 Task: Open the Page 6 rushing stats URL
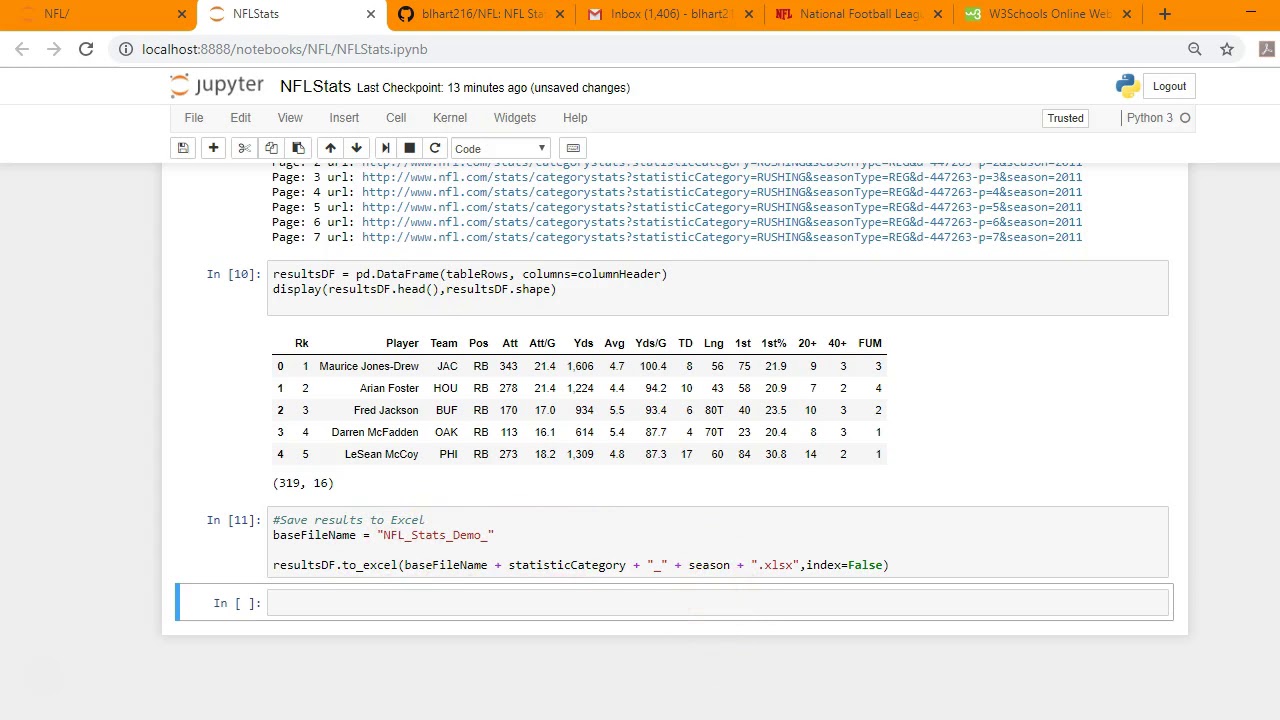(722, 222)
